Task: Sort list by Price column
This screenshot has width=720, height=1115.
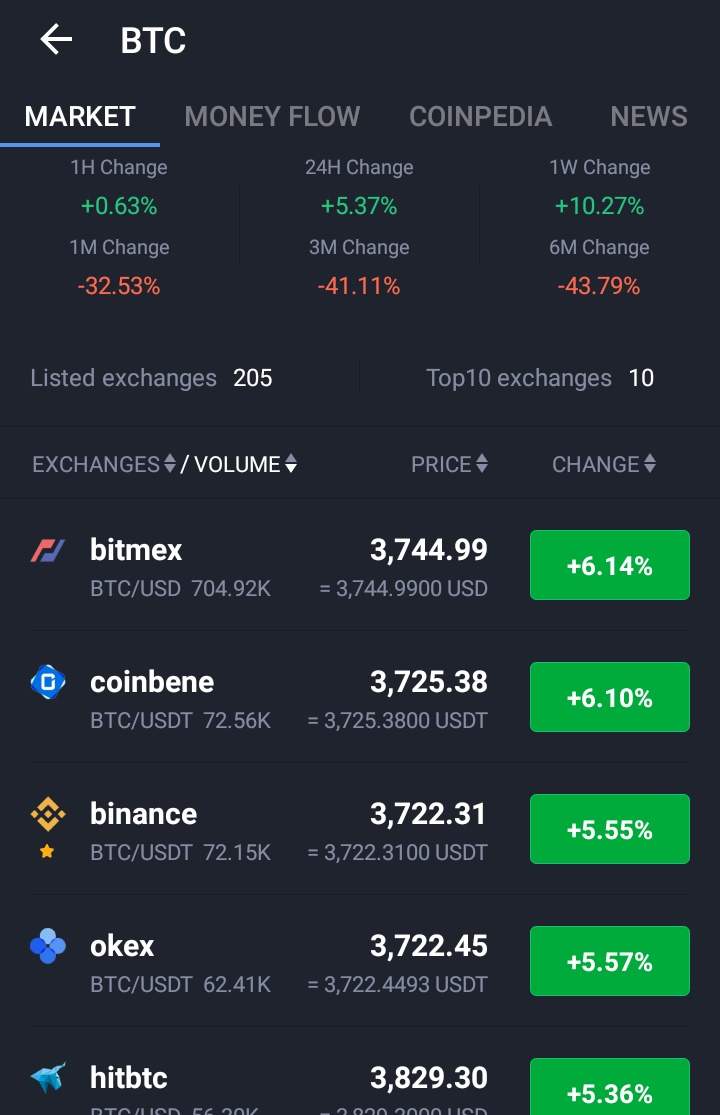Action: pyautogui.click(x=449, y=464)
